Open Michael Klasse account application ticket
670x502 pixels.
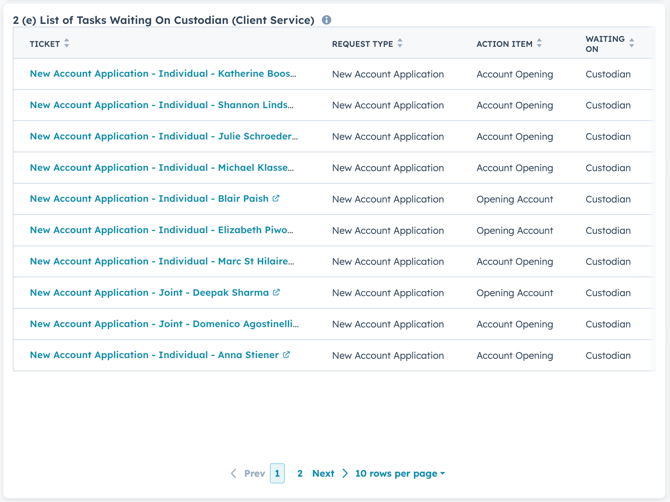162,167
